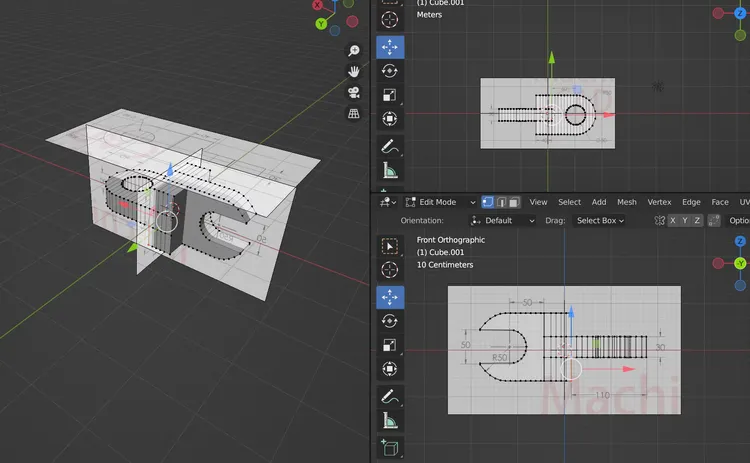Open the Add menu

click(x=599, y=202)
